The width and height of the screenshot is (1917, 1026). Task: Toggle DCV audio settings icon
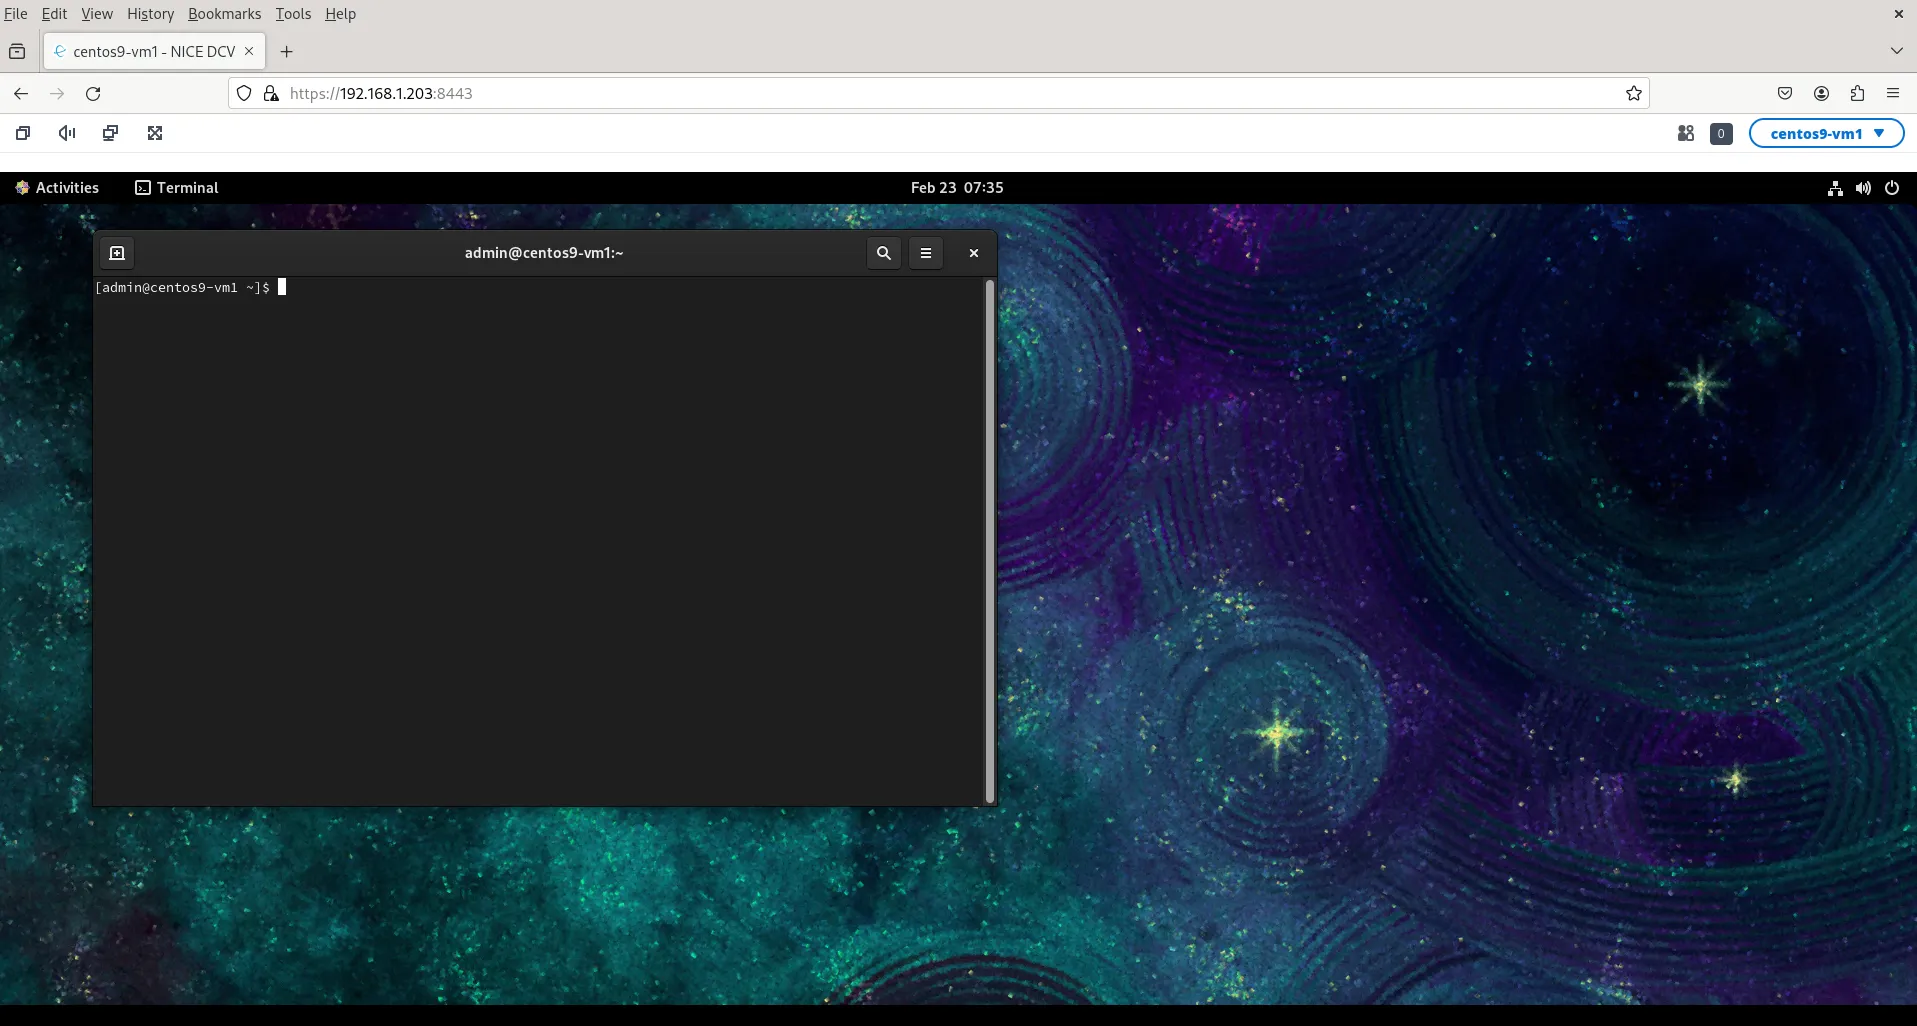tap(67, 133)
